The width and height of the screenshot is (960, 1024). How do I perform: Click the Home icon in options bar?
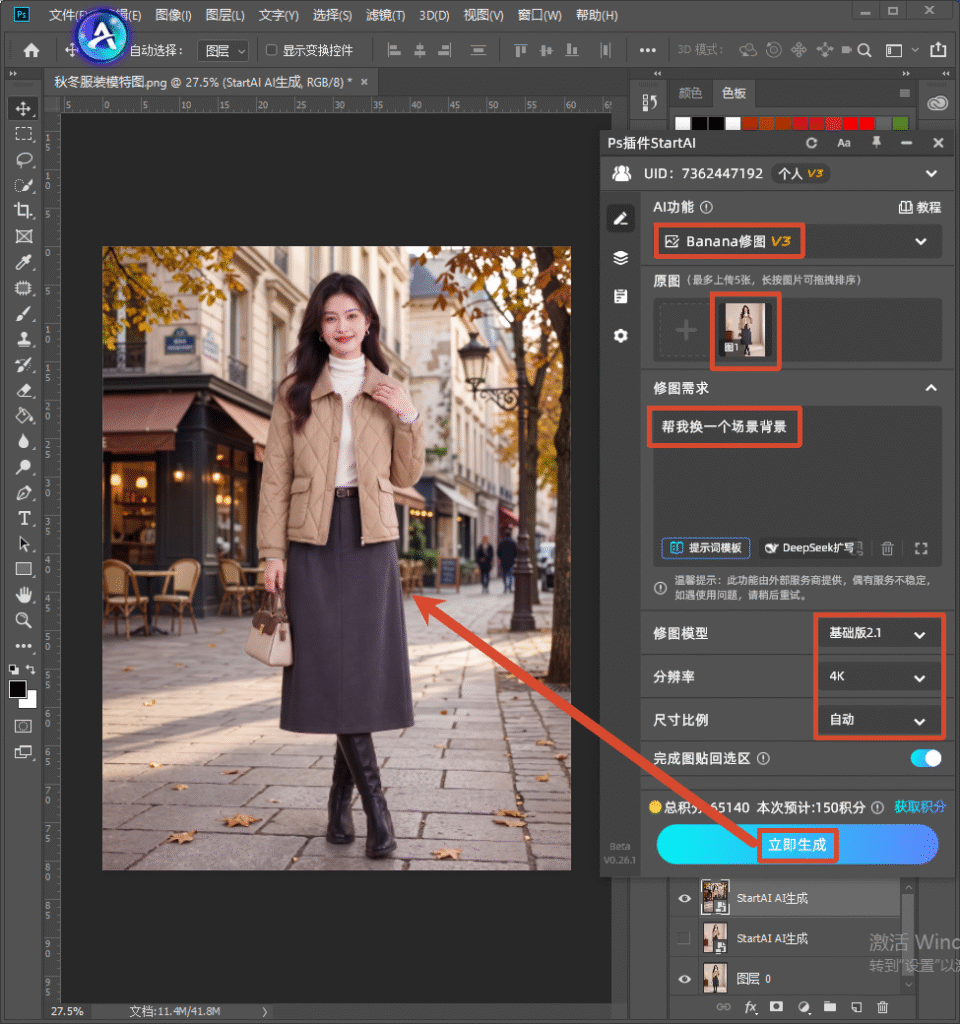pyautogui.click(x=31, y=50)
